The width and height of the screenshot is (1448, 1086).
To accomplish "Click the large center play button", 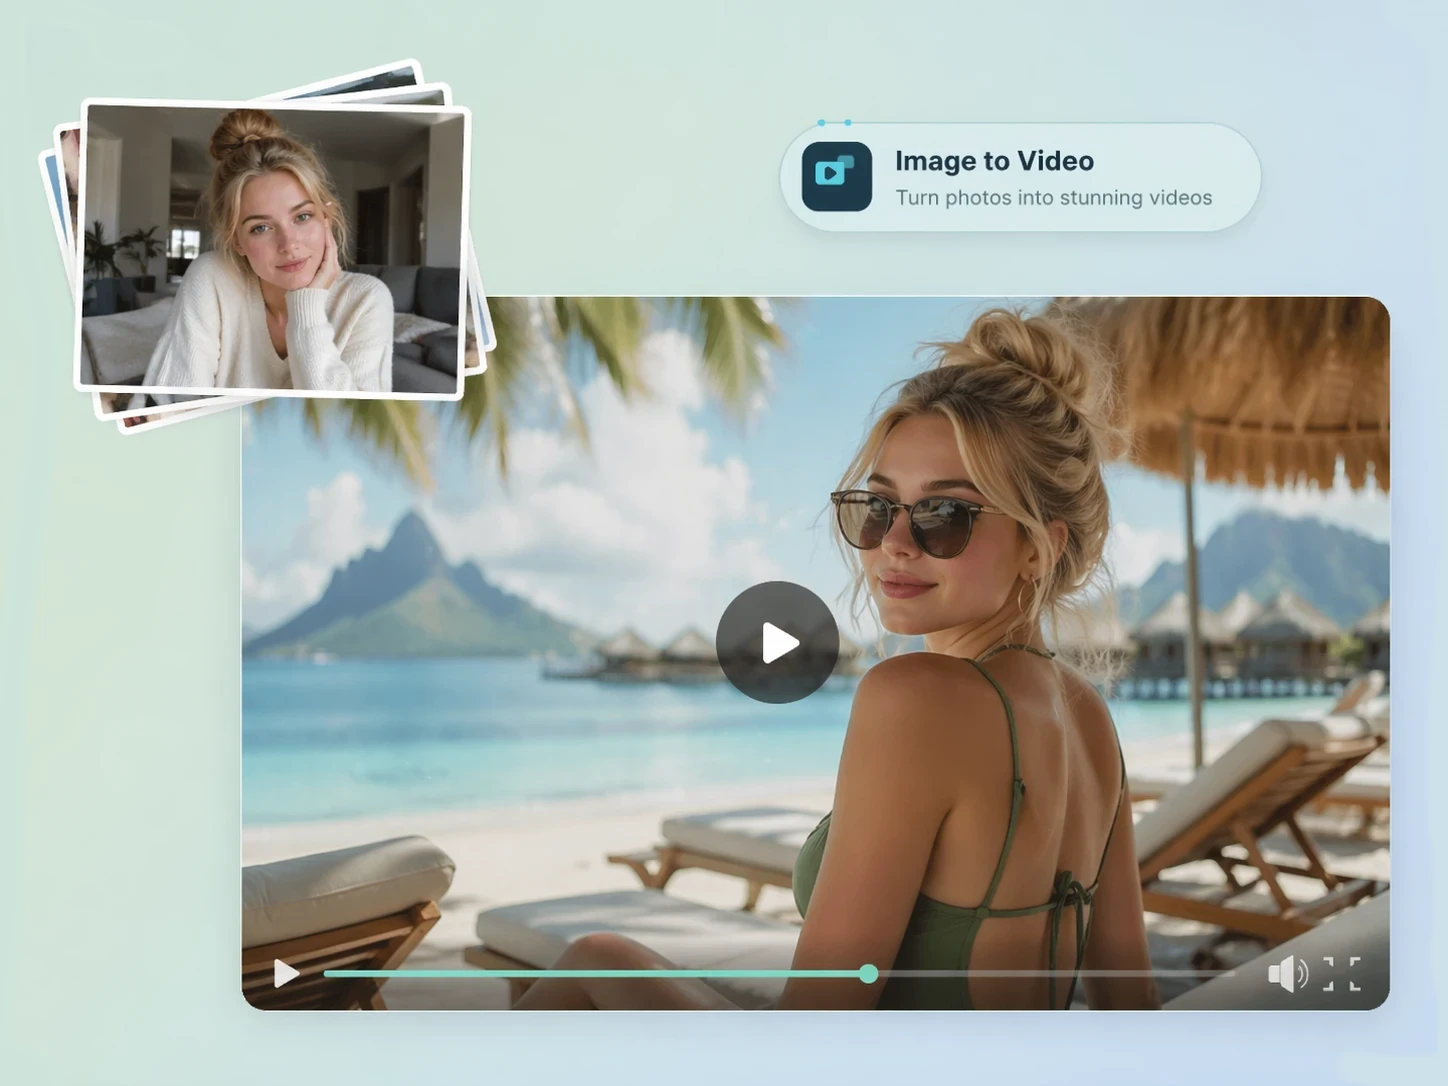I will 777,643.
